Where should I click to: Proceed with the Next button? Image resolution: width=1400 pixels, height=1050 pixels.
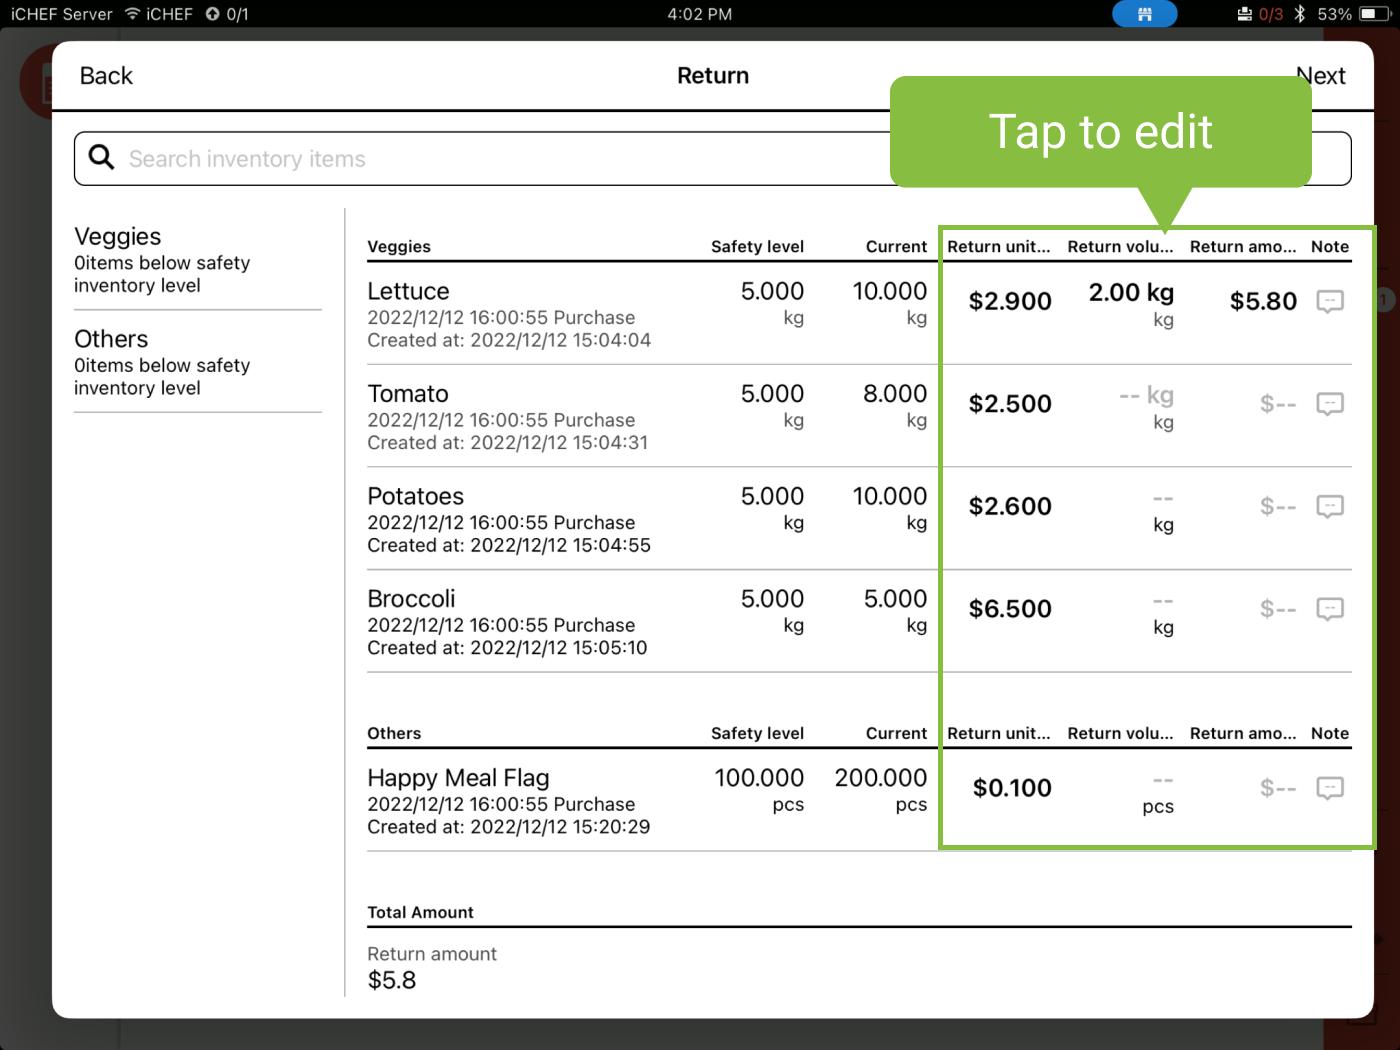click(1320, 76)
